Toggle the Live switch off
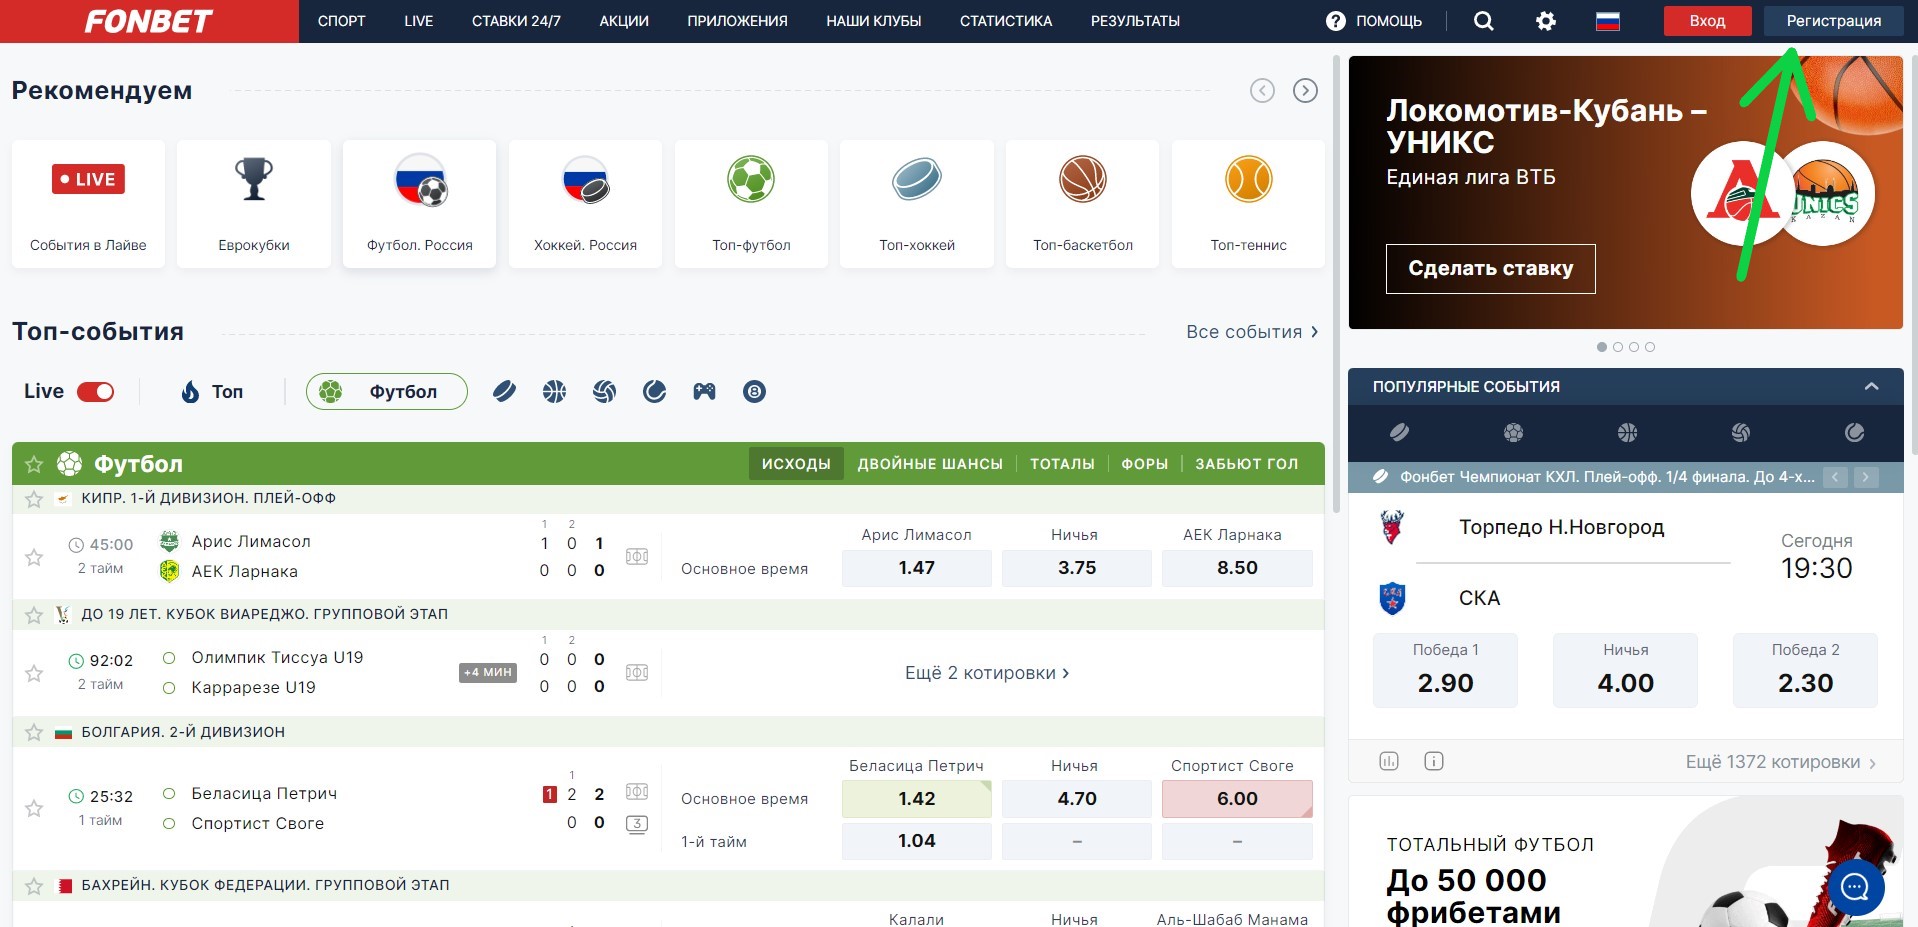The image size is (1918, 927). click(96, 392)
